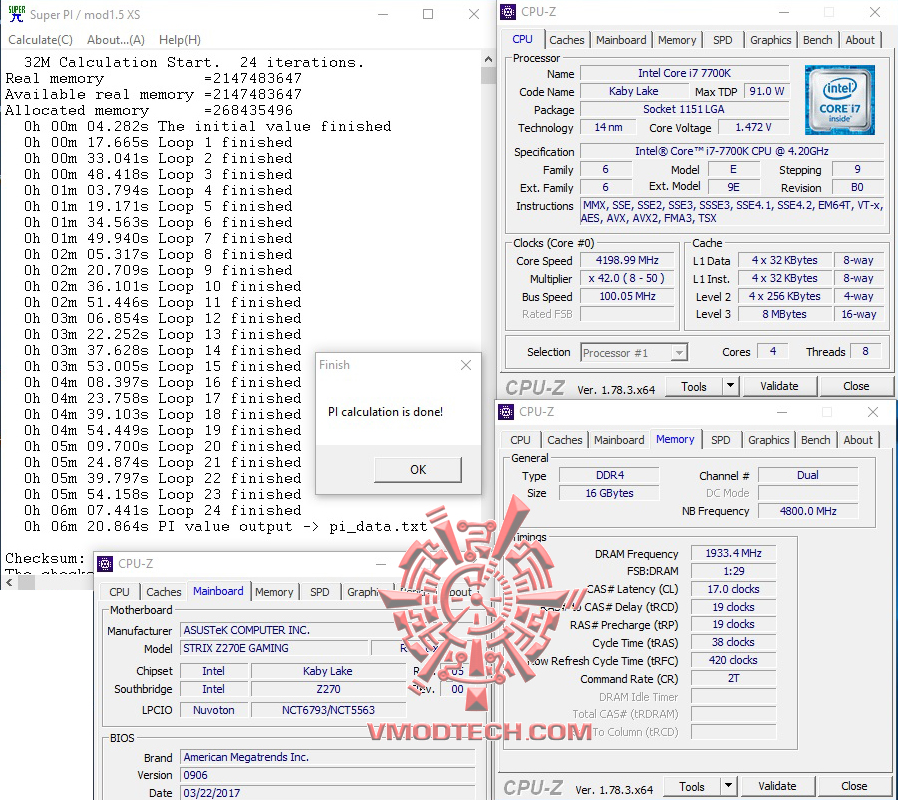Viewport: 898px width, 800px height.
Task: Open the Calculate(C) menu in Super PI
Action: coord(40,40)
